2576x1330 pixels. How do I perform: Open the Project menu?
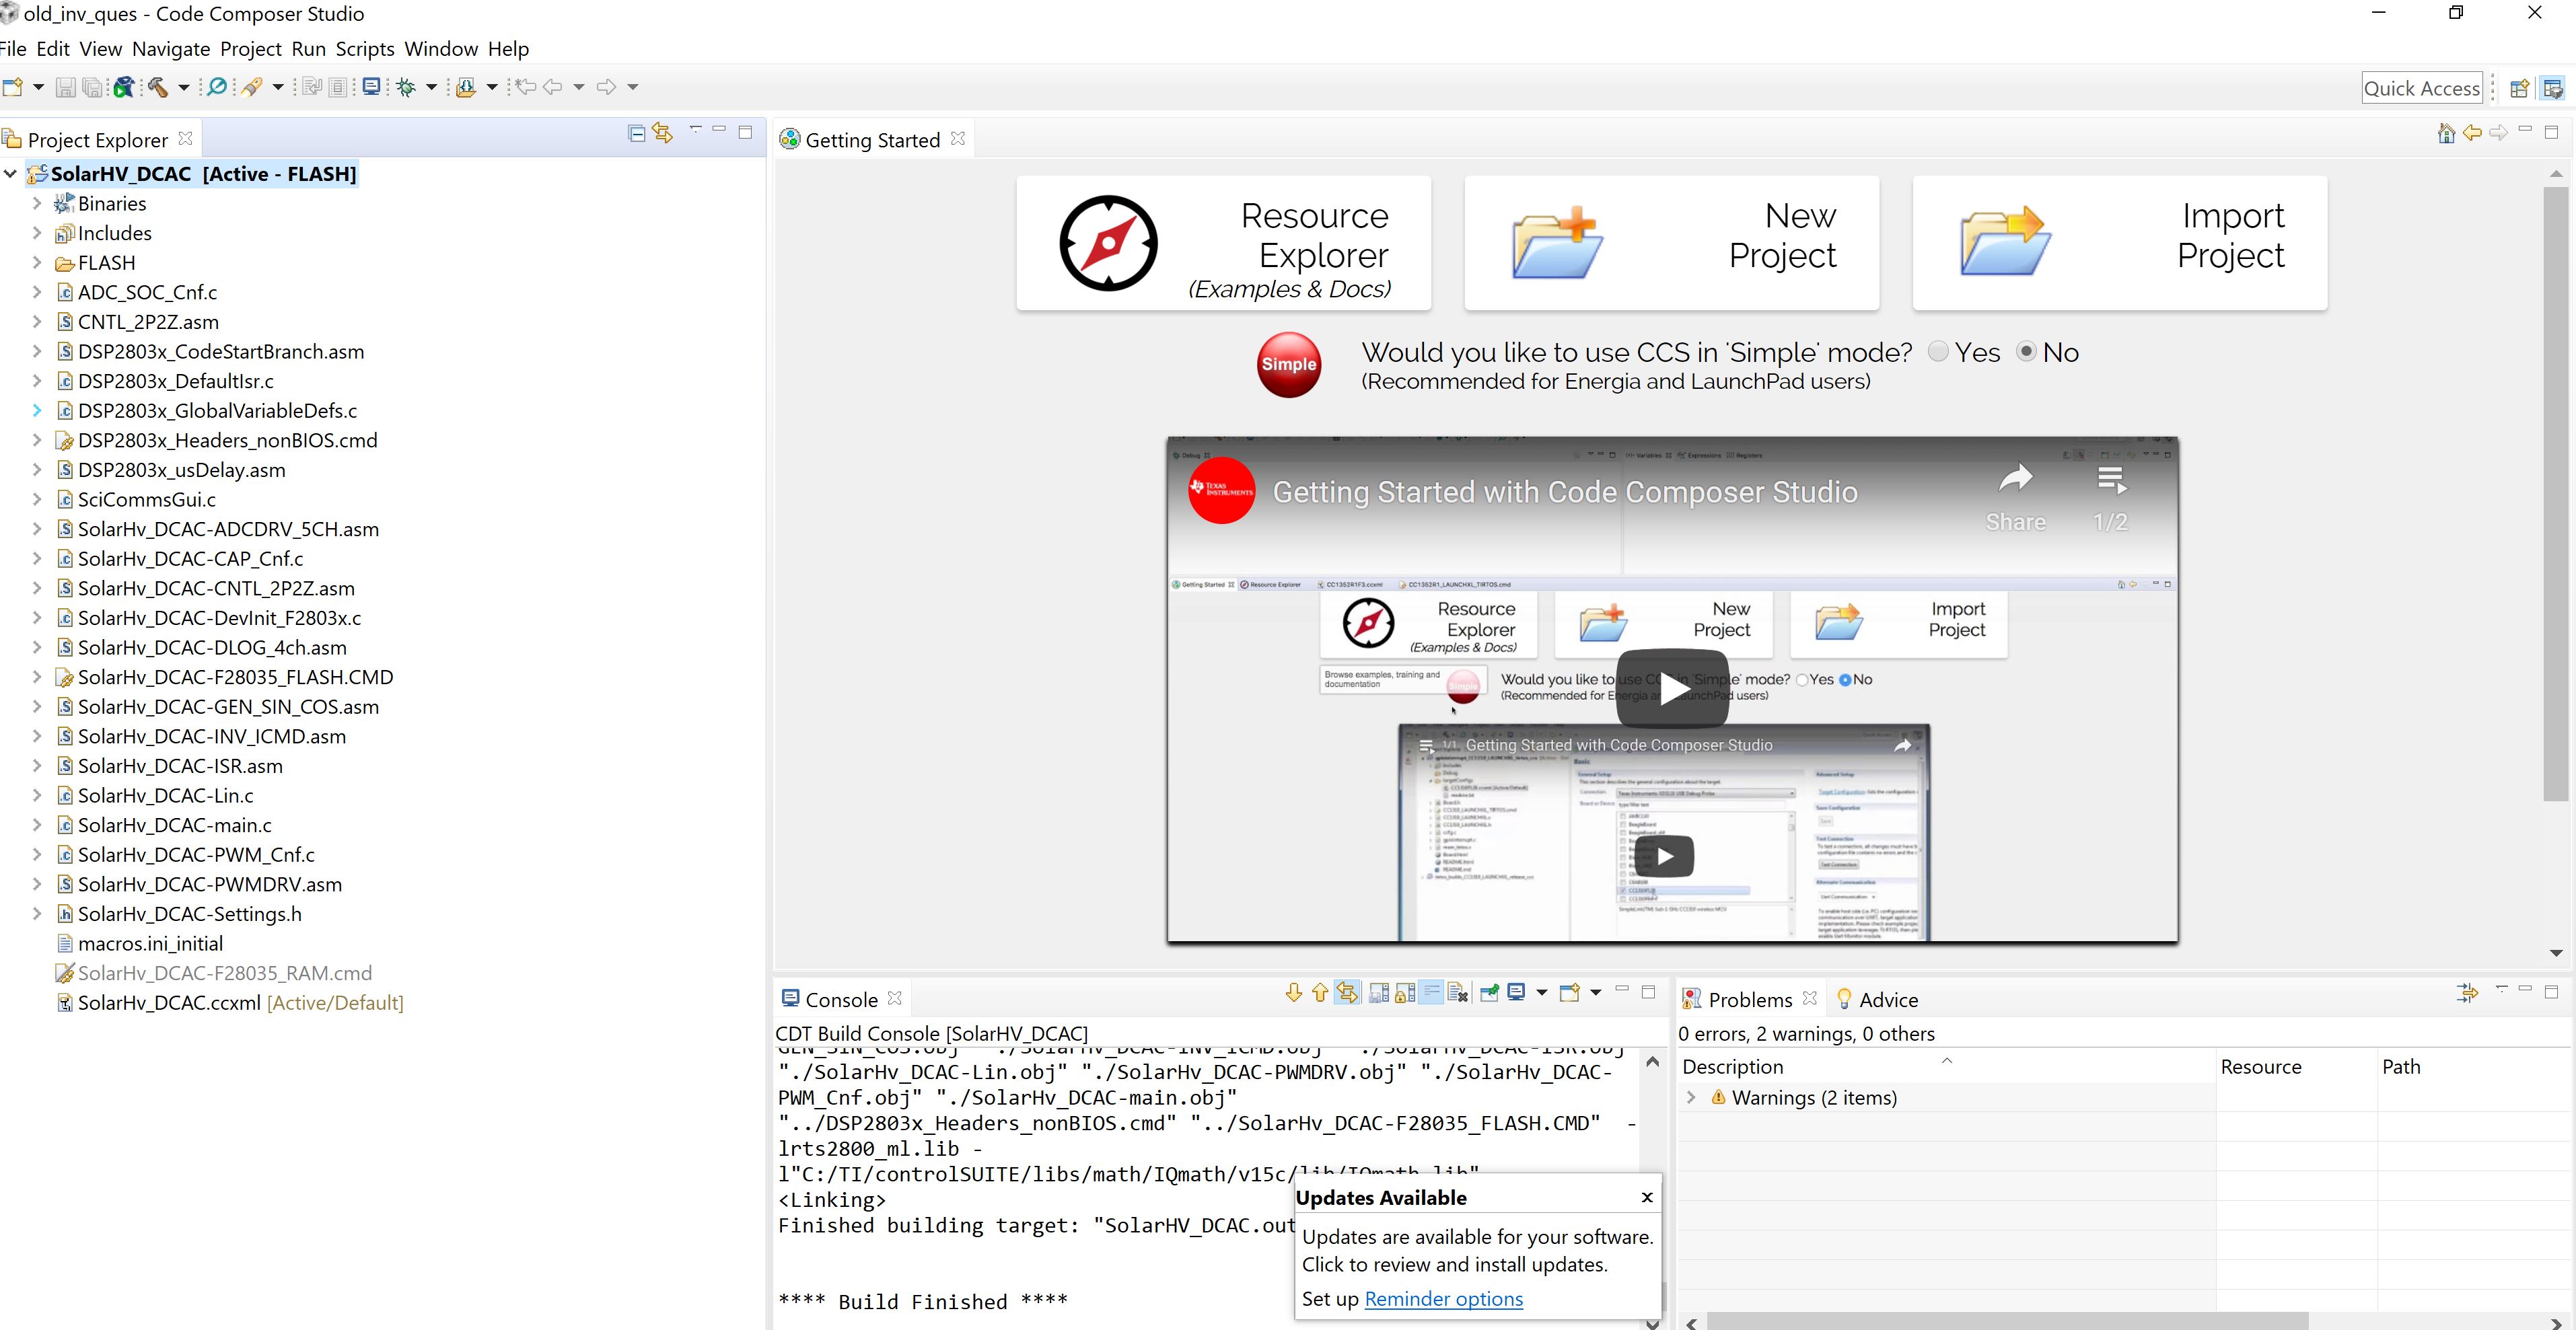click(250, 49)
